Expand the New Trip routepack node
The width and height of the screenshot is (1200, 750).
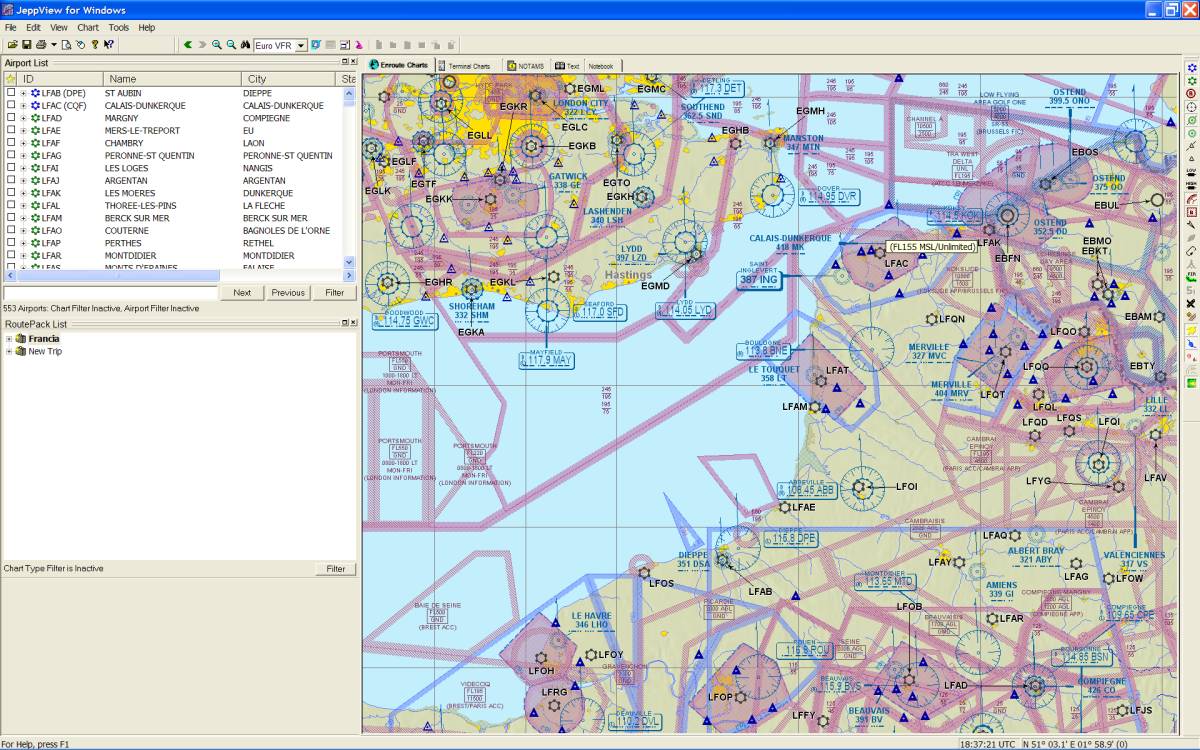(x=9, y=351)
